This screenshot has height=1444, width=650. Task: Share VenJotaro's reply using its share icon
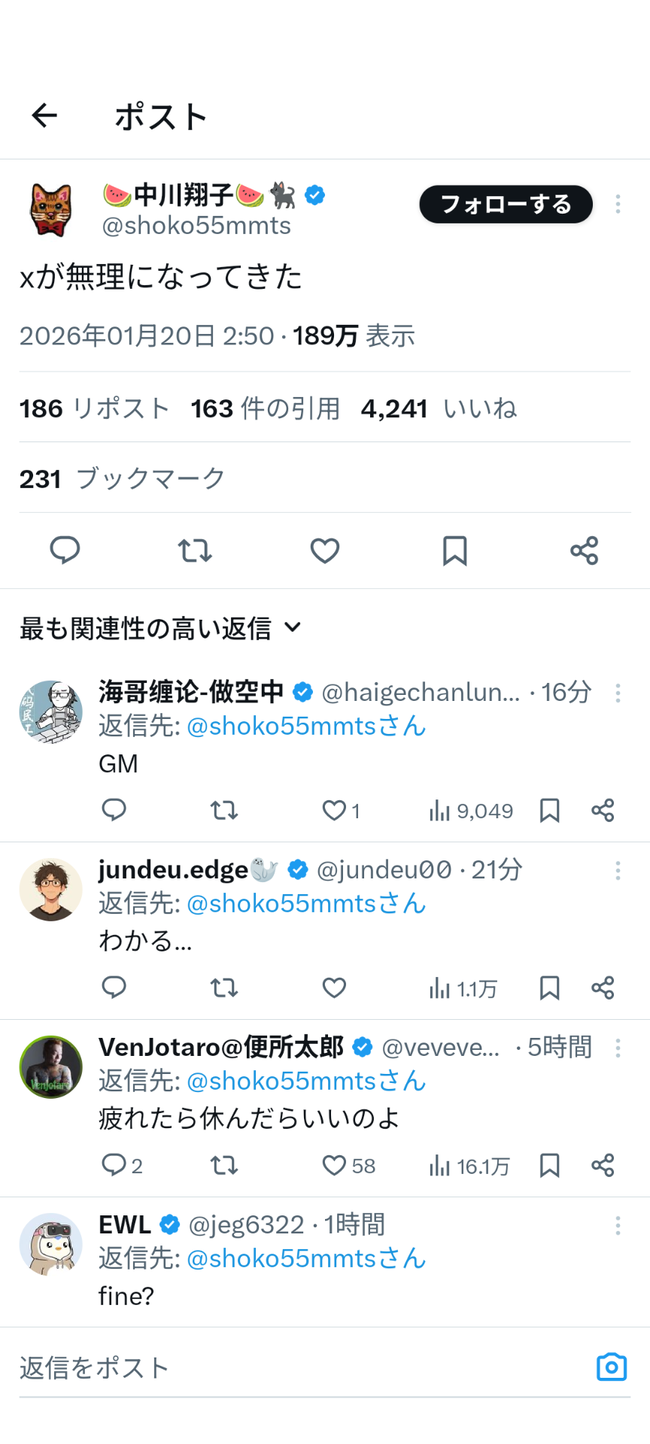(603, 1164)
